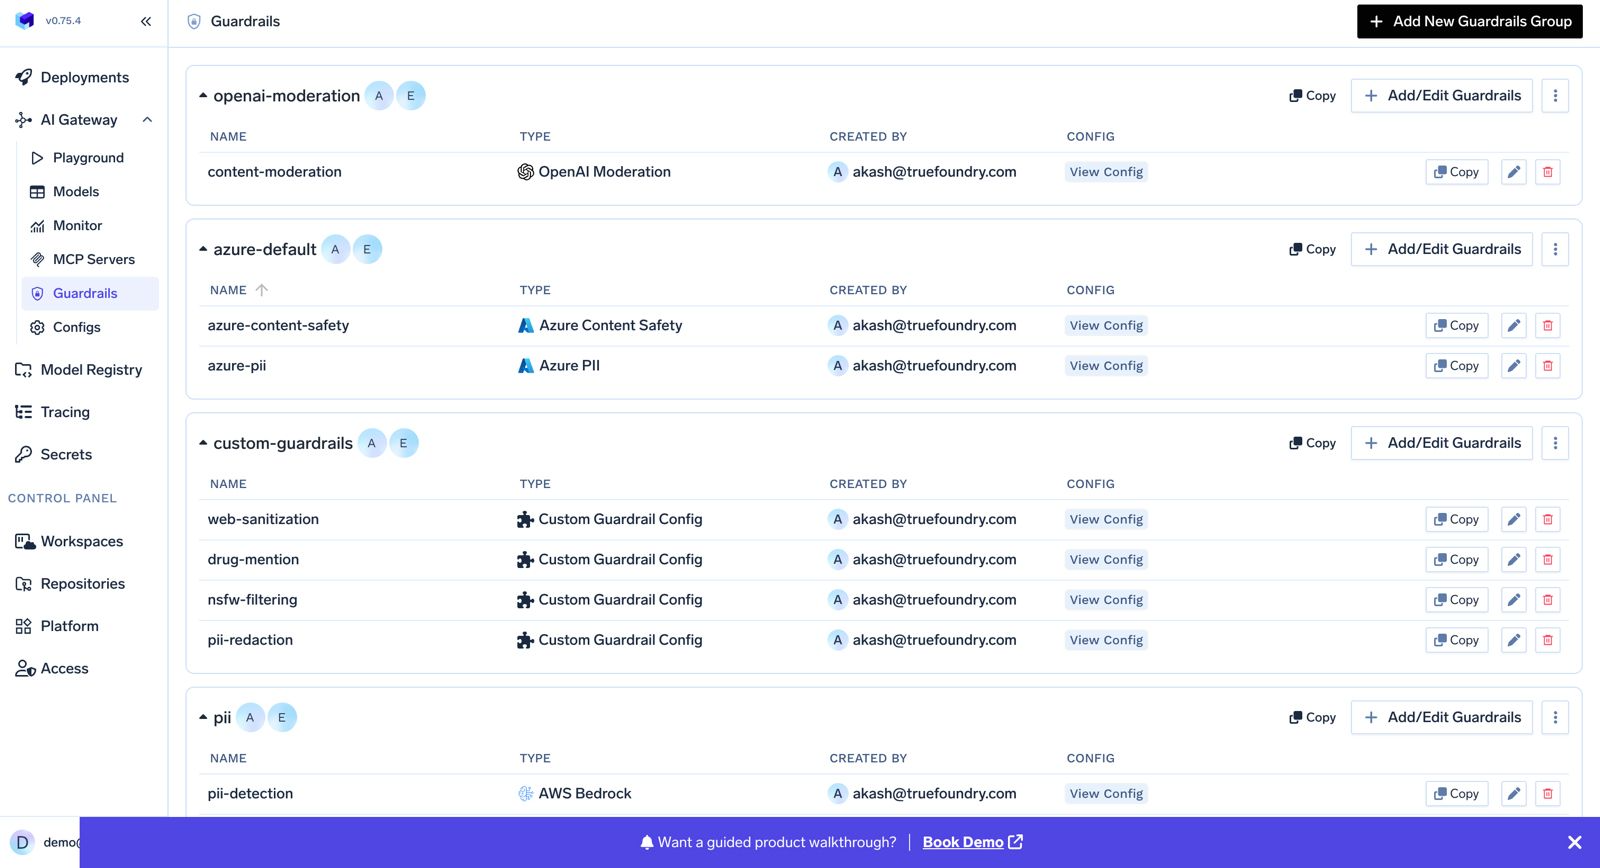Delete web-sanitization guardrail trash icon

pos(1548,520)
